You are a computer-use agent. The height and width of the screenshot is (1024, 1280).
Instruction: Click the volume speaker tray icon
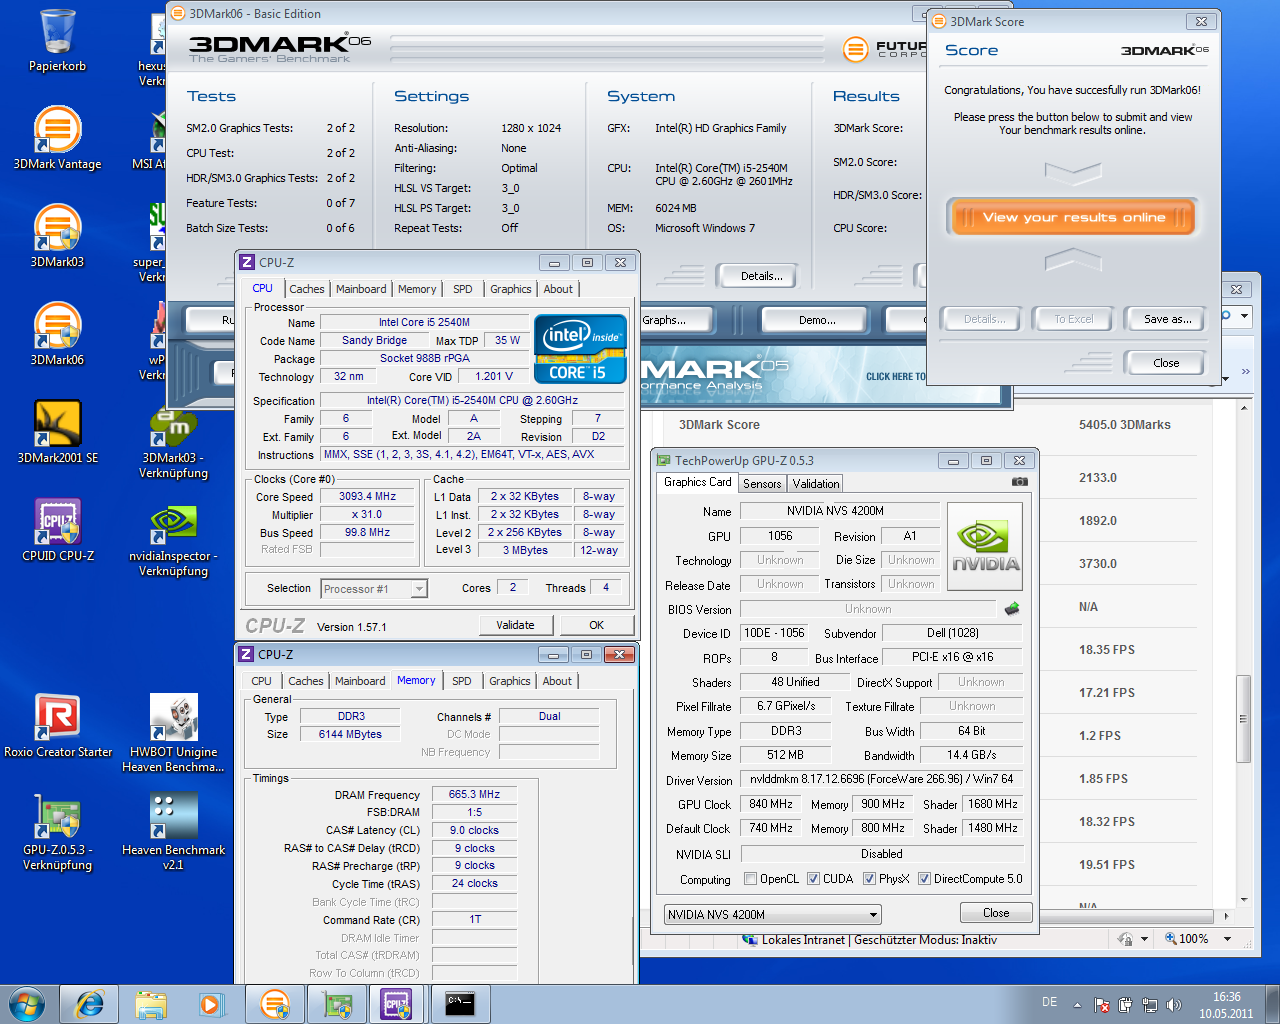point(1174,1005)
